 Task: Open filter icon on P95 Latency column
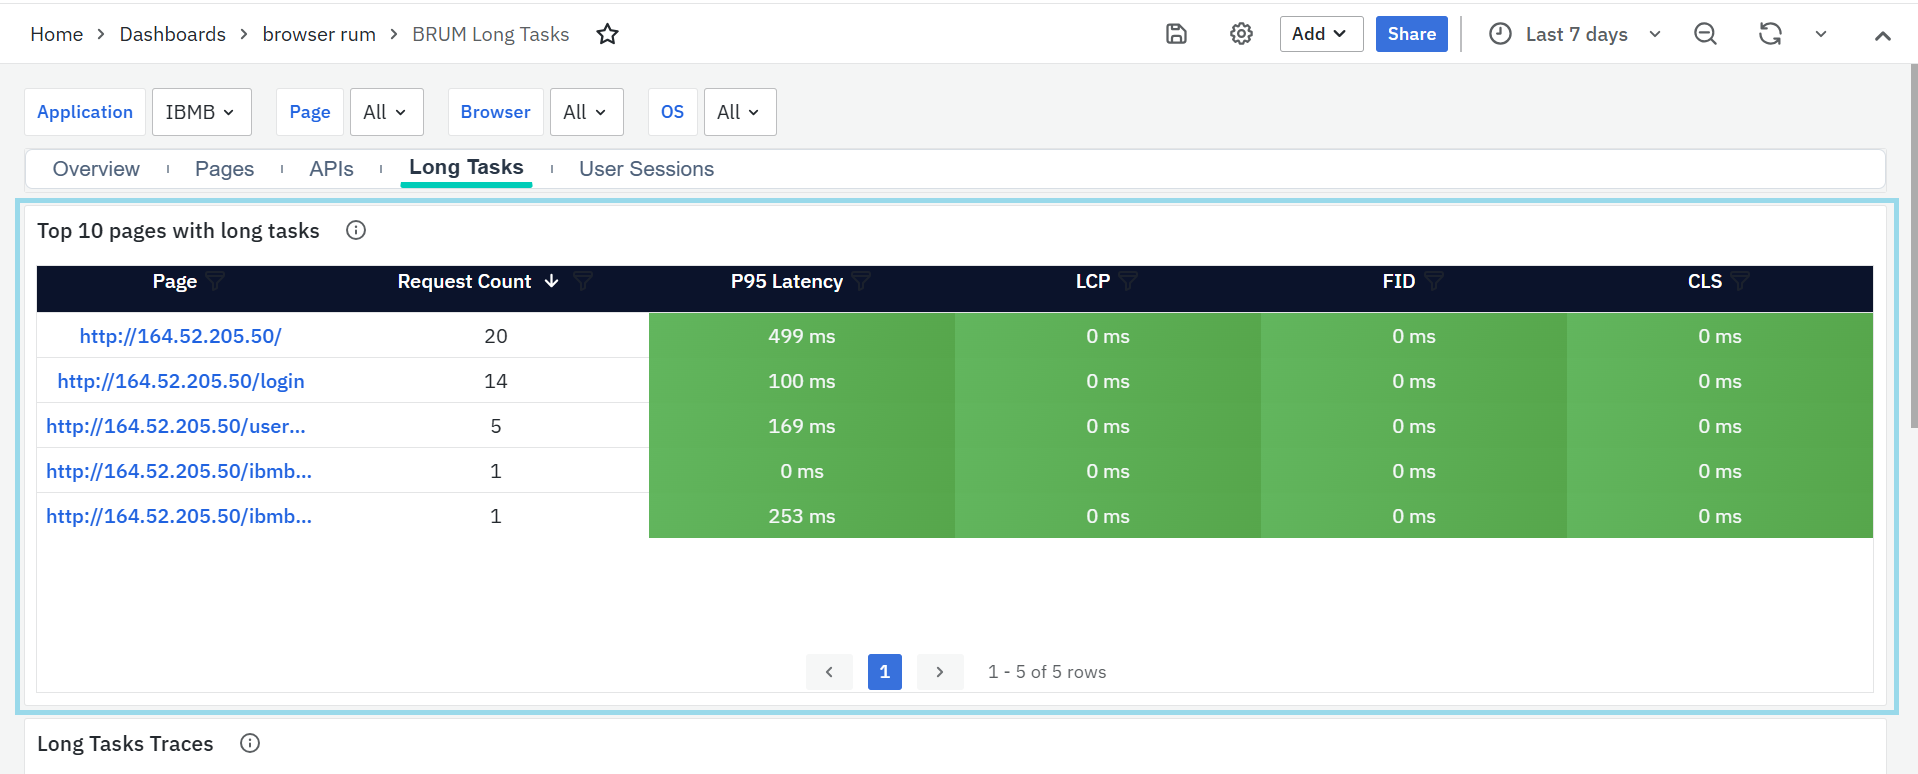[861, 282]
